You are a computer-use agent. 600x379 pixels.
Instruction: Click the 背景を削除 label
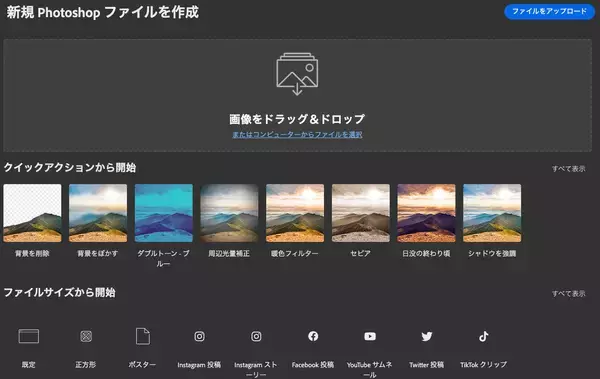[32, 253]
